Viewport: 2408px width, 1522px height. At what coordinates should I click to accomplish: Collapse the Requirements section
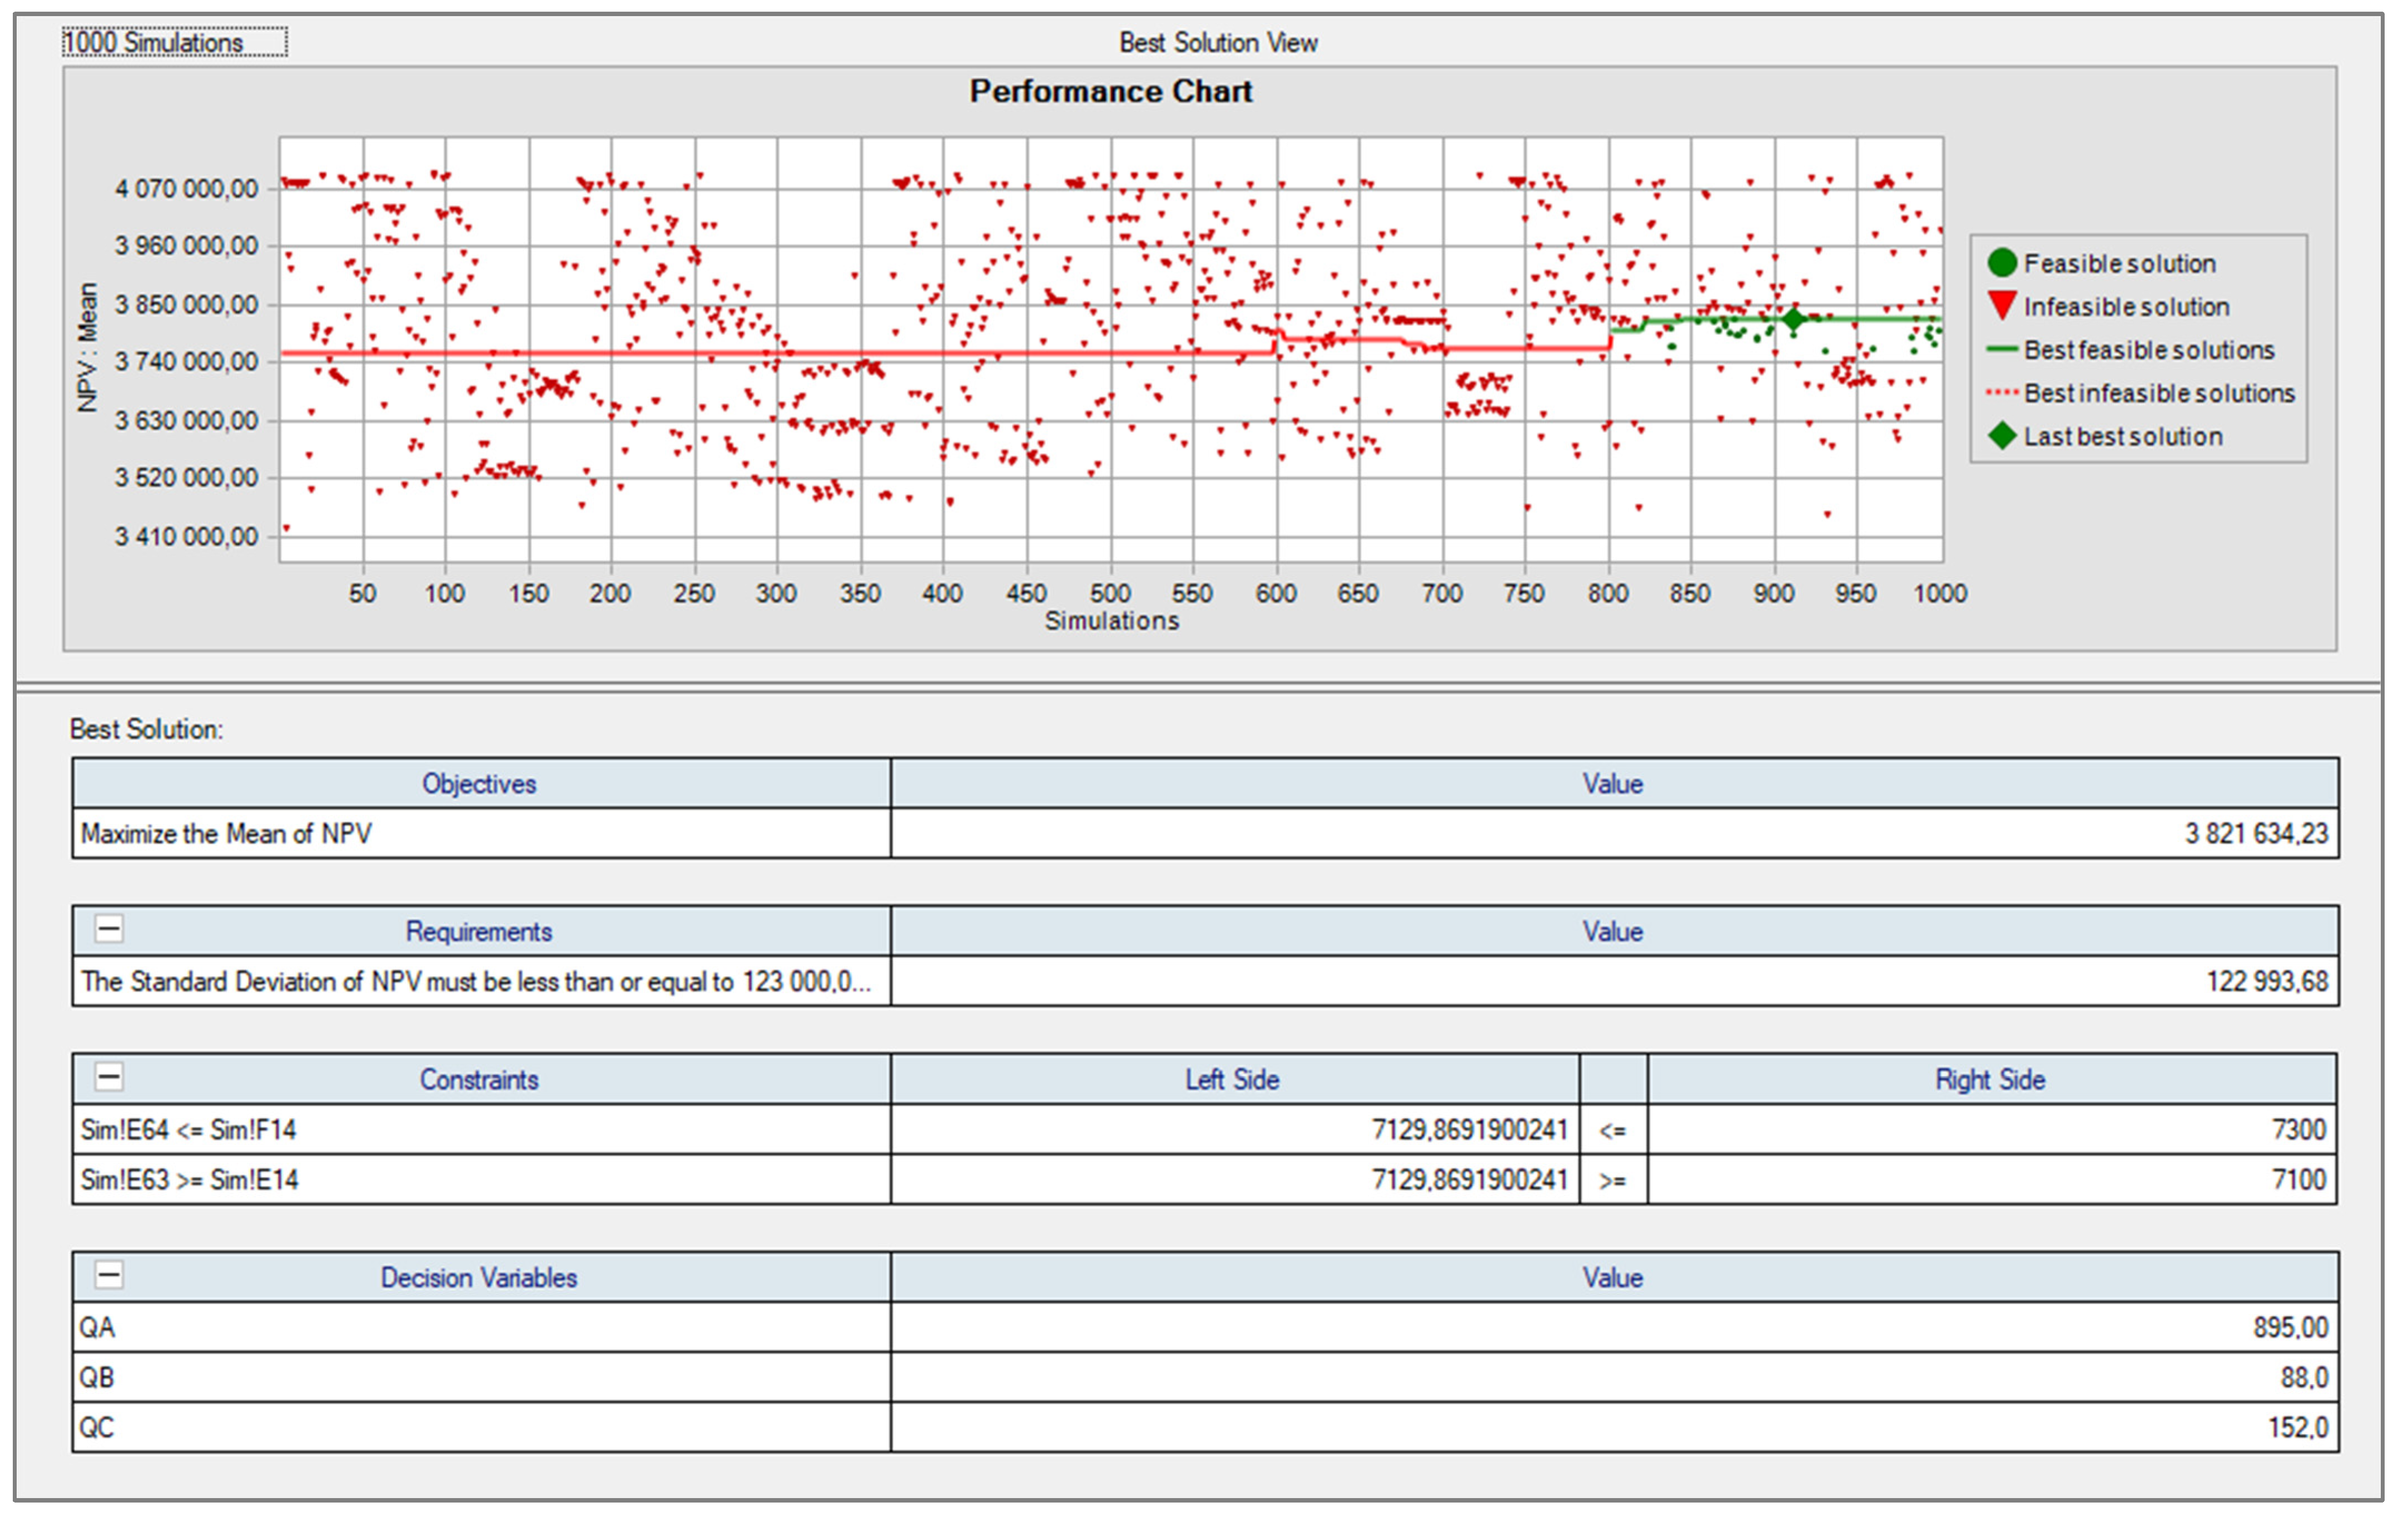click(109, 929)
